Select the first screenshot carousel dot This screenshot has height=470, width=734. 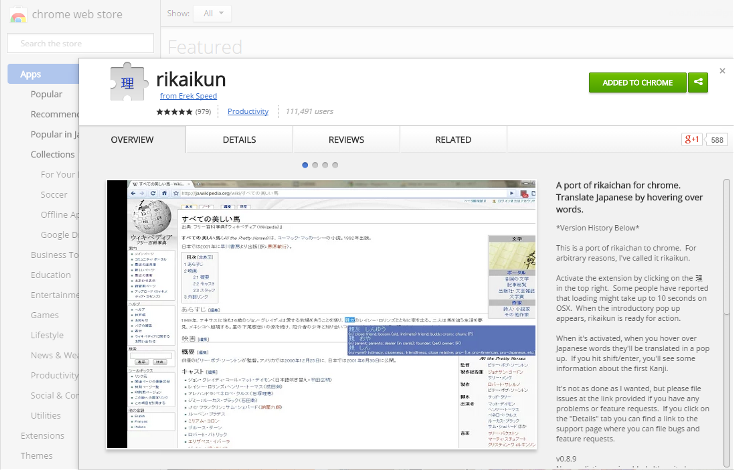point(305,165)
